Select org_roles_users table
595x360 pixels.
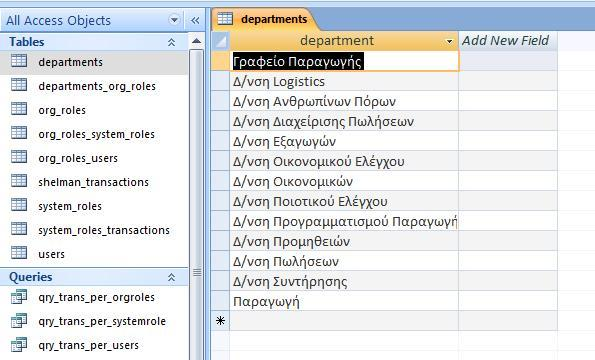[x=94, y=158]
